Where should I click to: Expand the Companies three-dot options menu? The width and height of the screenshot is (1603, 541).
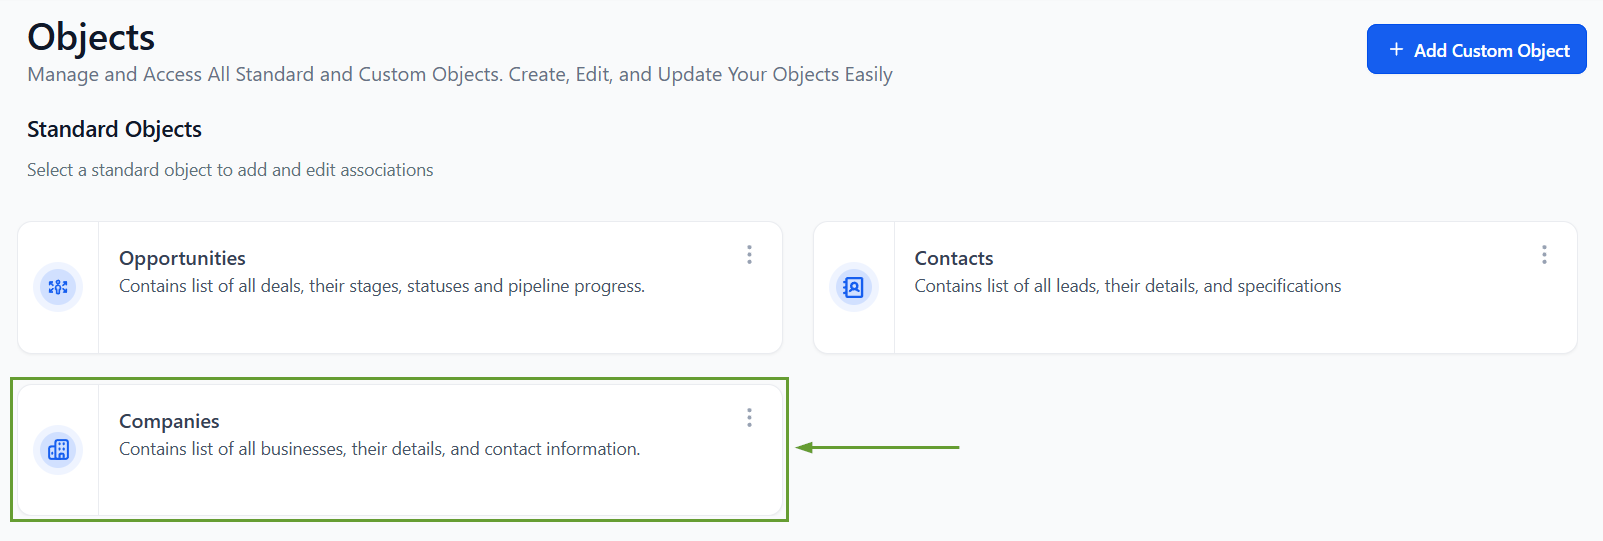(749, 418)
